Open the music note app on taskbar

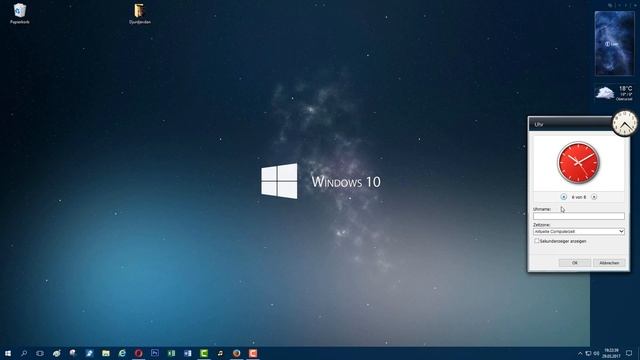coord(220,353)
